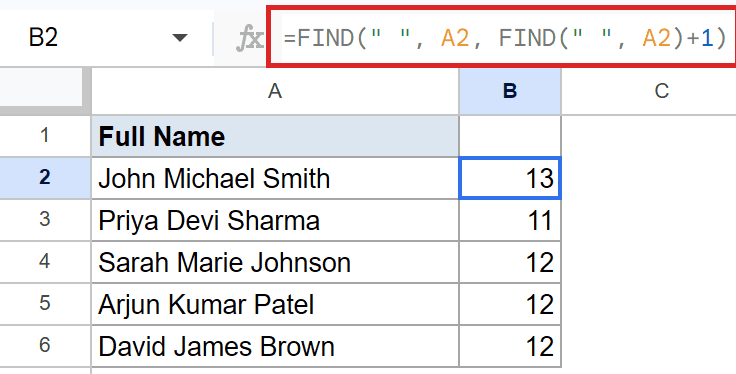Select column A header
This screenshot has height=374, width=736.
(275, 91)
